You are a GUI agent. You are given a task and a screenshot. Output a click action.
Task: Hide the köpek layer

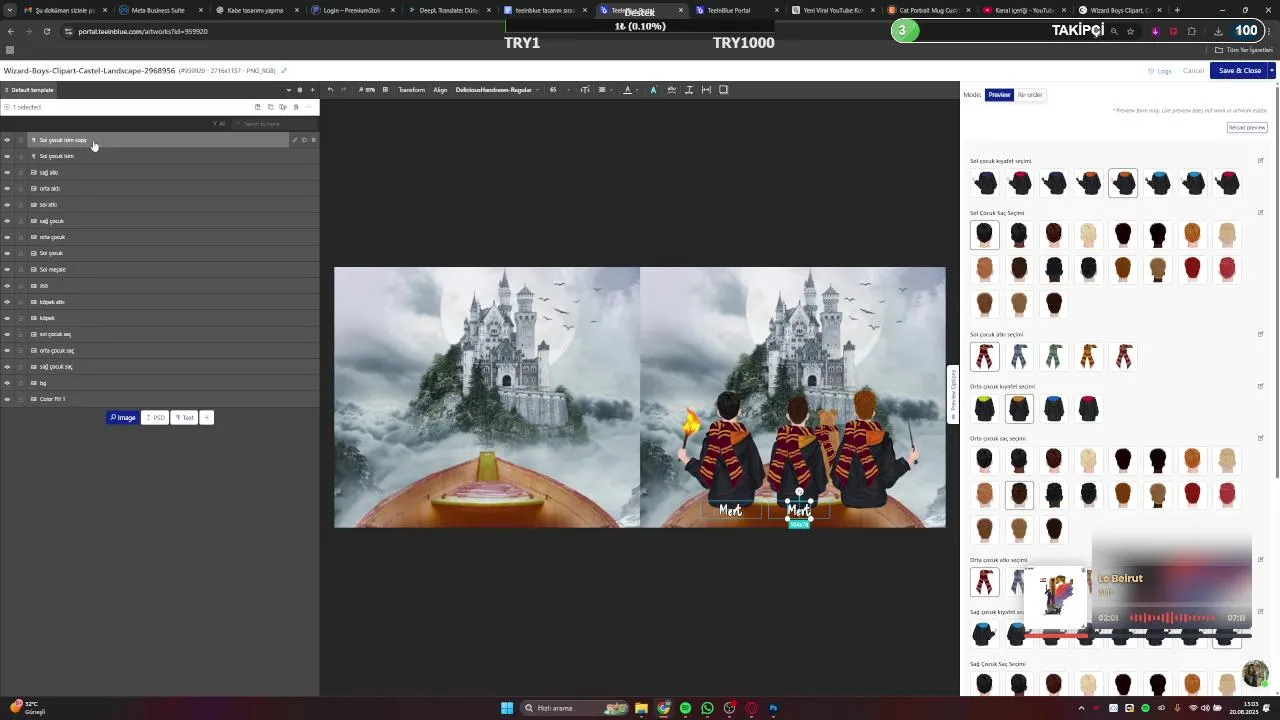click(x=7, y=318)
